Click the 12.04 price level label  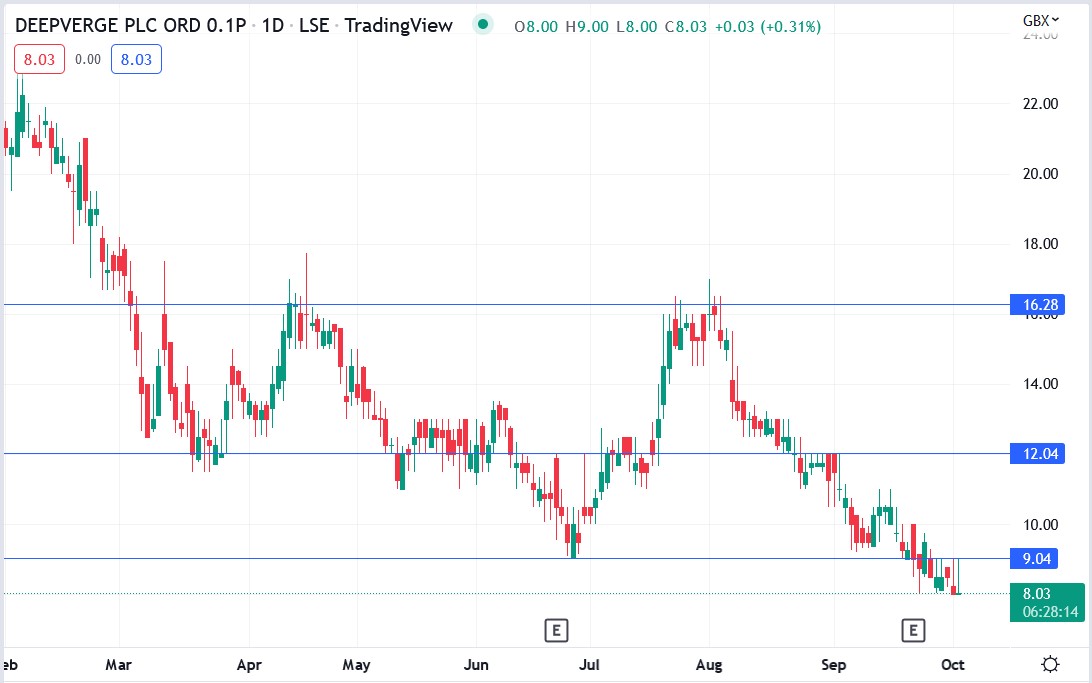click(1038, 454)
